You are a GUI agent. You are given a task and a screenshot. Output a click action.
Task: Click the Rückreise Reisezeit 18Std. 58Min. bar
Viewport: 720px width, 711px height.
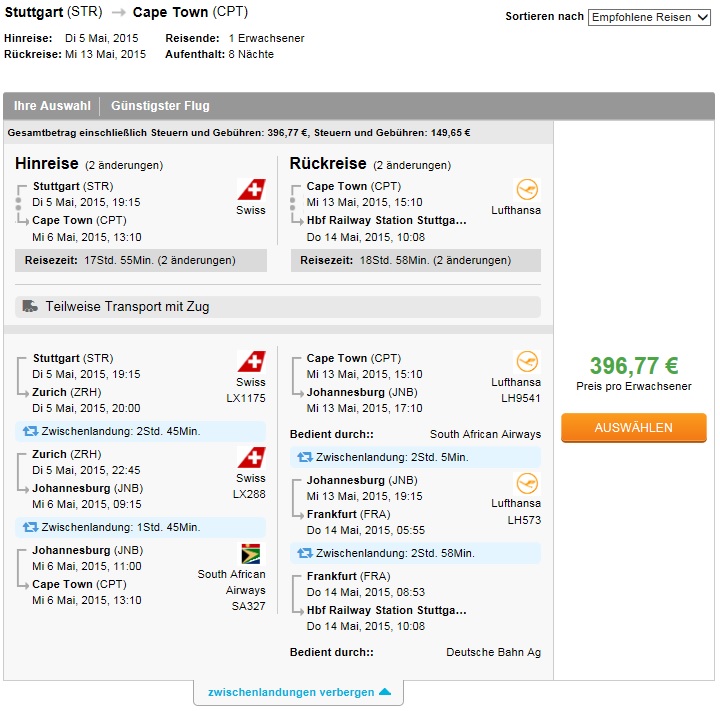click(416, 260)
